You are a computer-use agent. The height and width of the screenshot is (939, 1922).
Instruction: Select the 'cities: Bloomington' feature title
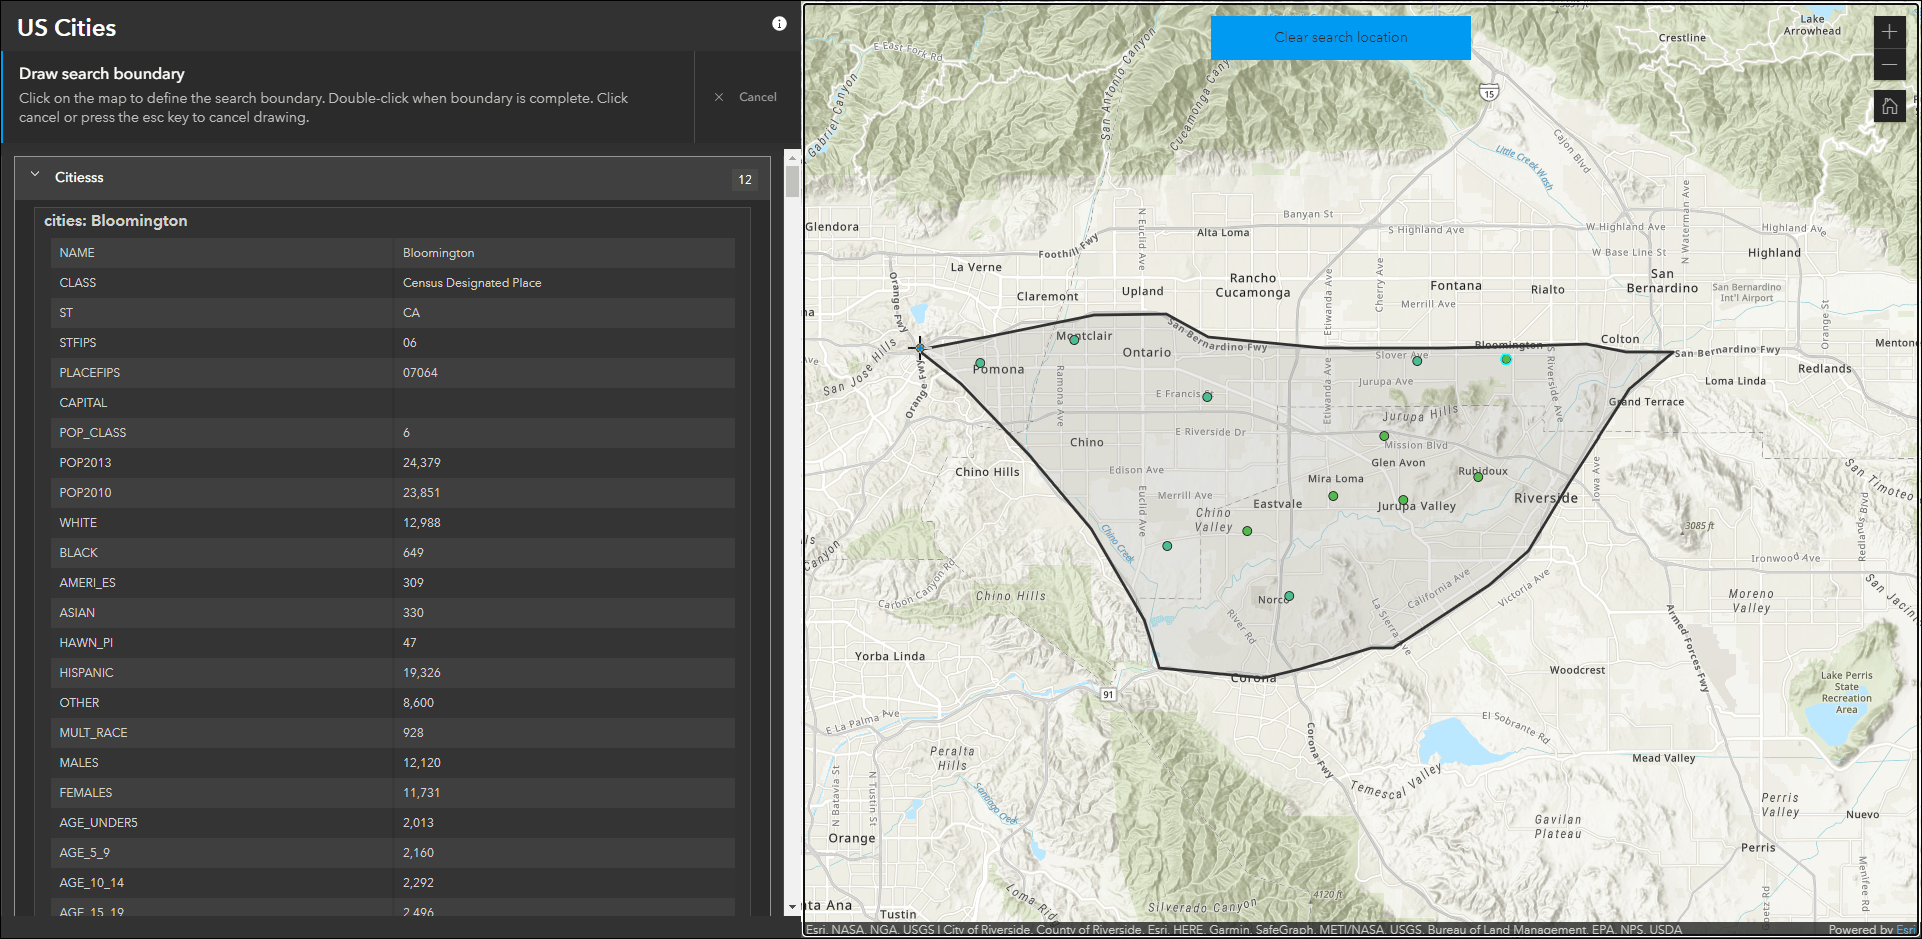[116, 221]
